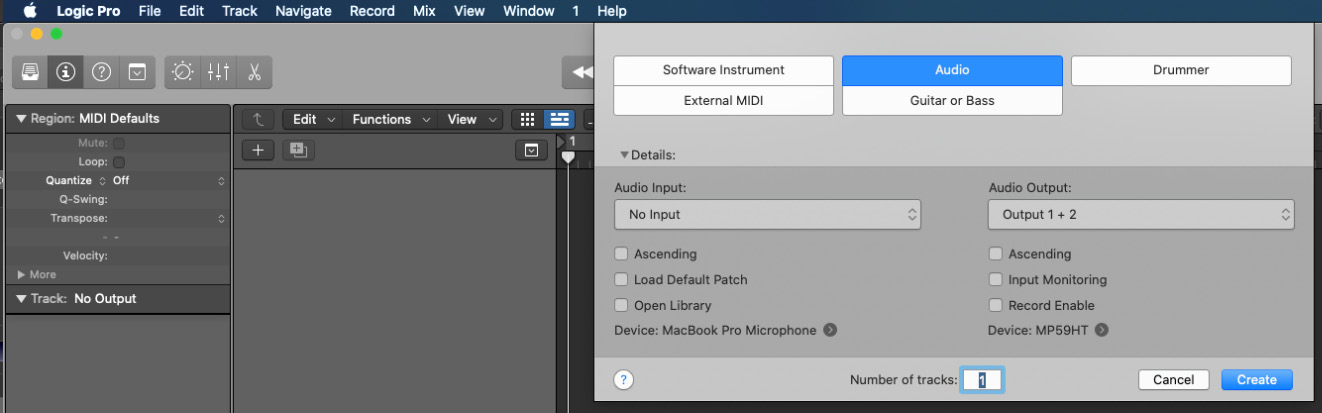Open info arrow next to MP59HT device
This screenshot has width=1322, height=413.
[1102, 330]
